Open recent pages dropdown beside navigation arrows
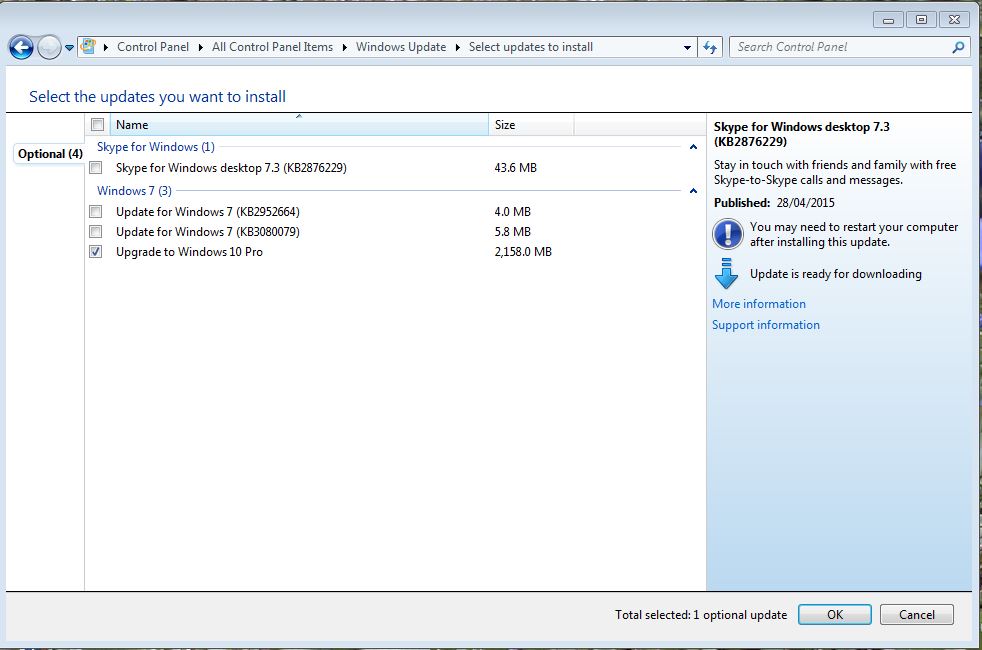 [69, 48]
